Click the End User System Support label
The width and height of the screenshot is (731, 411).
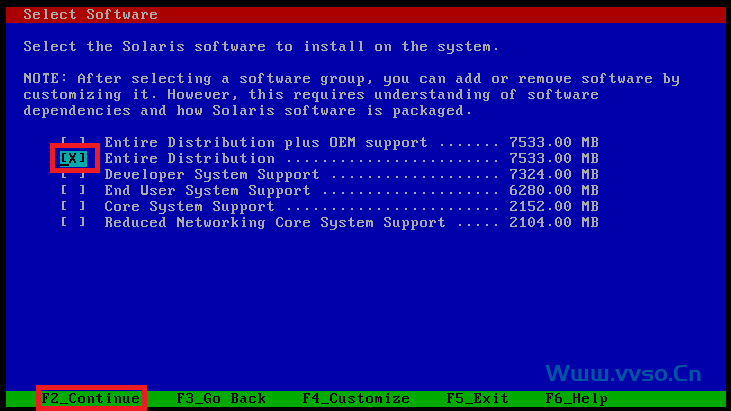click(x=207, y=190)
